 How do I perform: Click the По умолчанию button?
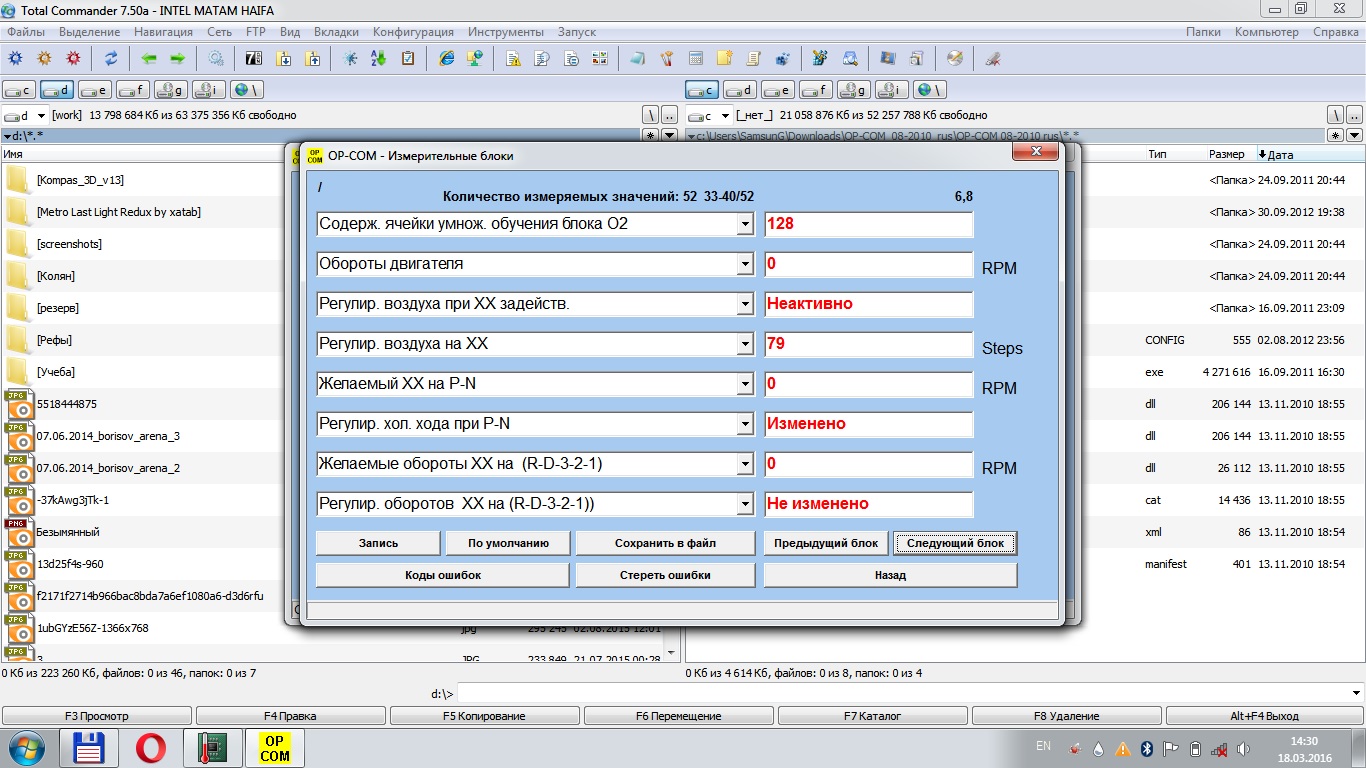509,543
